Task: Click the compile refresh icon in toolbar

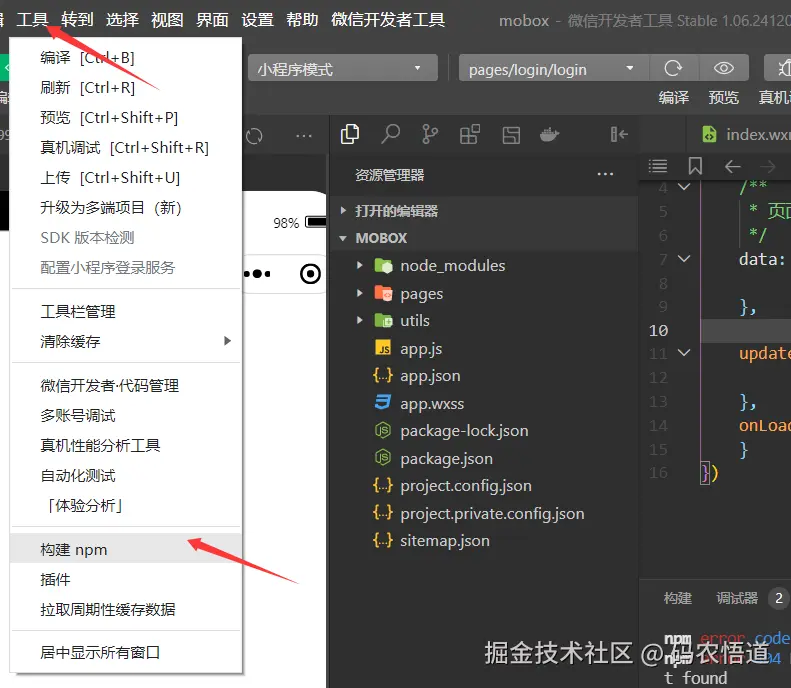Action: (673, 68)
